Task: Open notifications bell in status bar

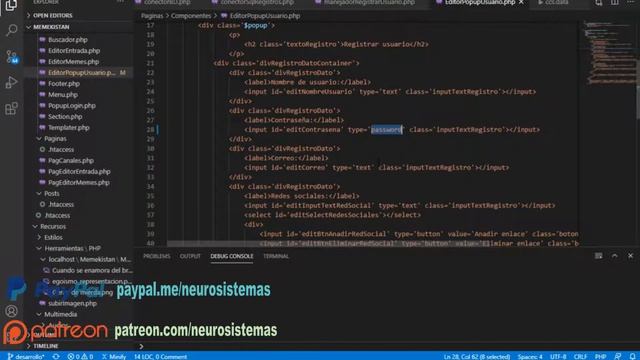Action: coord(632,356)
